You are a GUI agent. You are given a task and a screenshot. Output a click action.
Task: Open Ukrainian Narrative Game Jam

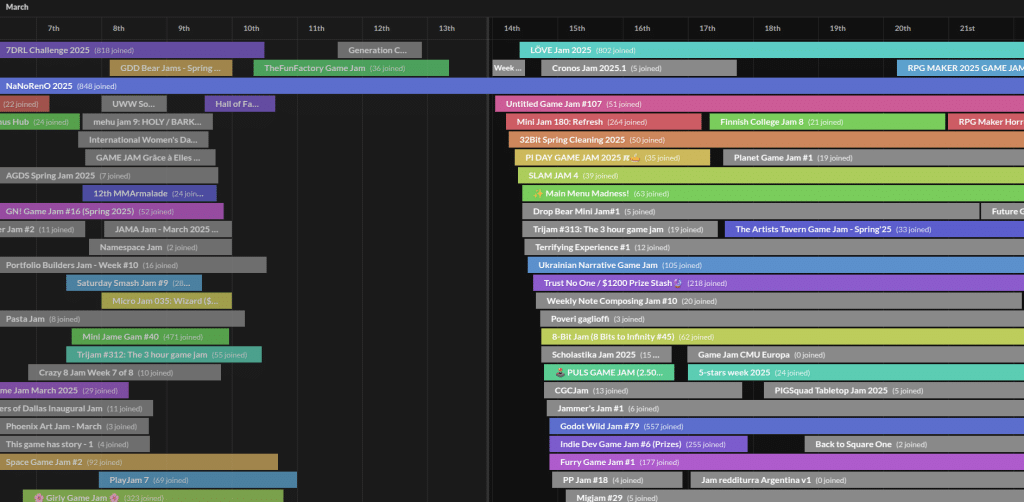tap(776, 265)
